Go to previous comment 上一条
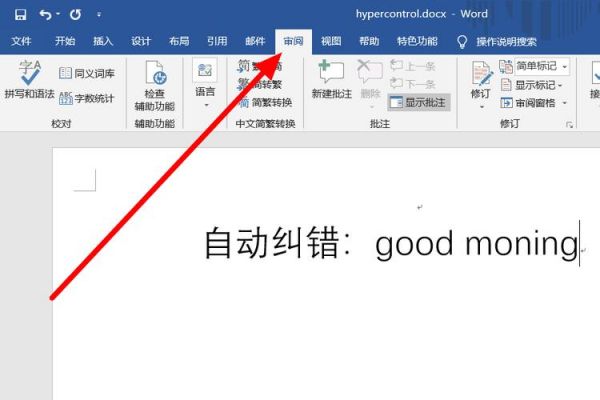The width and height of the screenshot is (600, 400). click(x=412, y=66)
